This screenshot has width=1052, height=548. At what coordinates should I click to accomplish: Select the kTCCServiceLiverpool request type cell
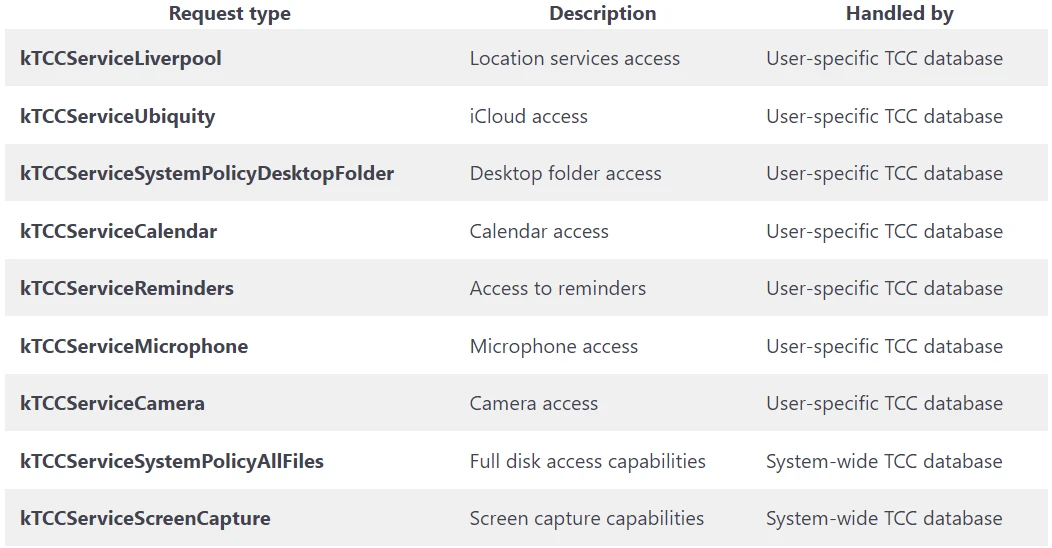pos(121,58)
